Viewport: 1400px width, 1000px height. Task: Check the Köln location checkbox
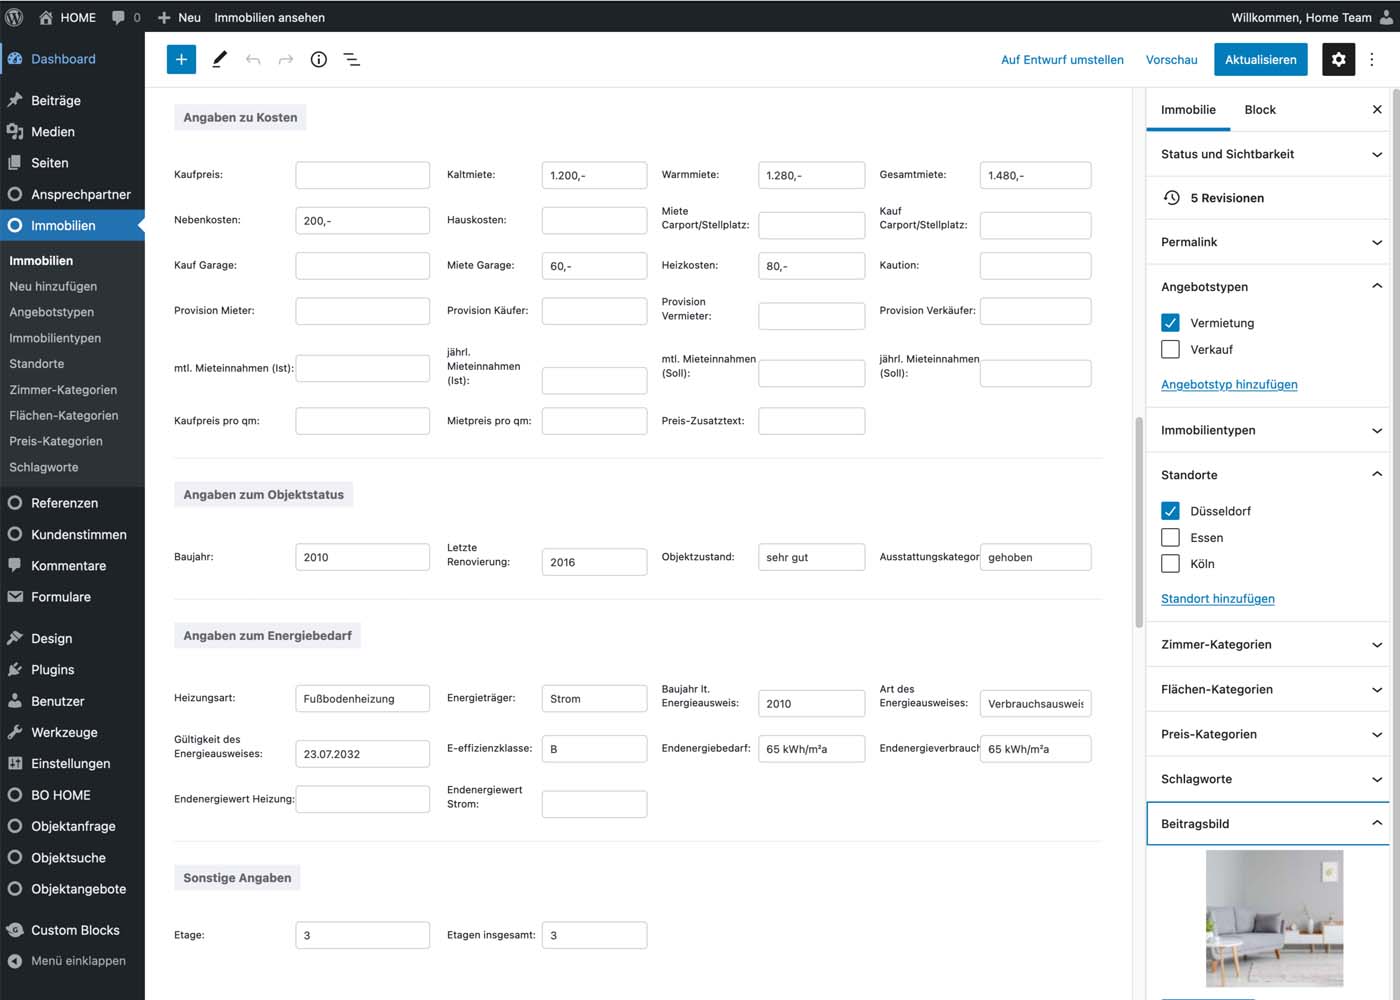(1170, 564)
